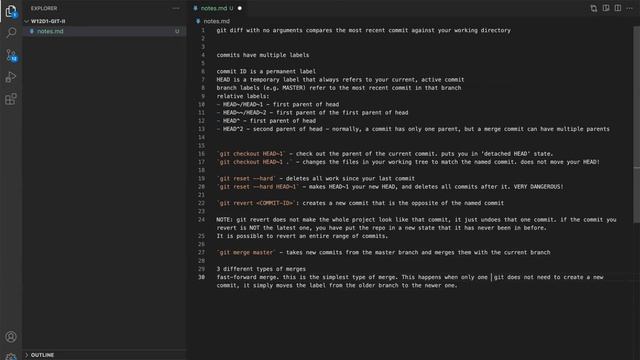640x360 pixels.
Task: Open markdown preview to the side
Action: click(x=606, y=8)
